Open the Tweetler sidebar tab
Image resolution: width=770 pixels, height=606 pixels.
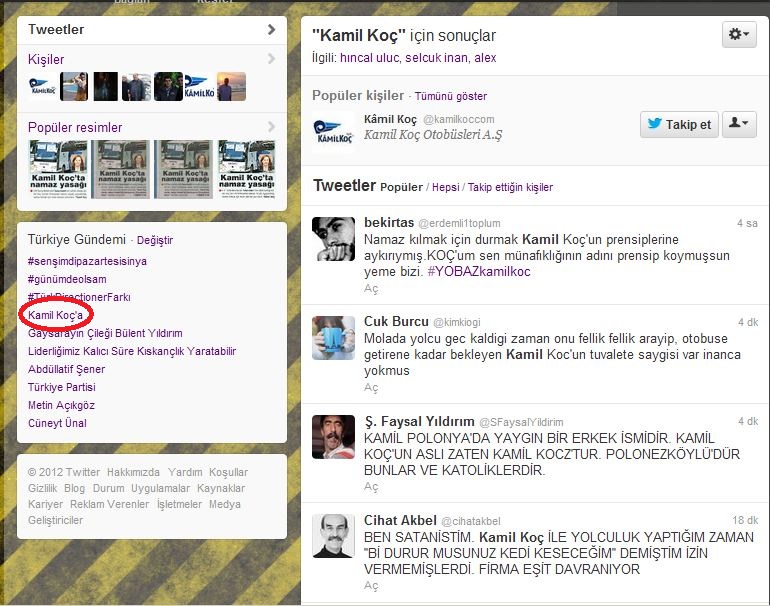[x=56, y=29]
